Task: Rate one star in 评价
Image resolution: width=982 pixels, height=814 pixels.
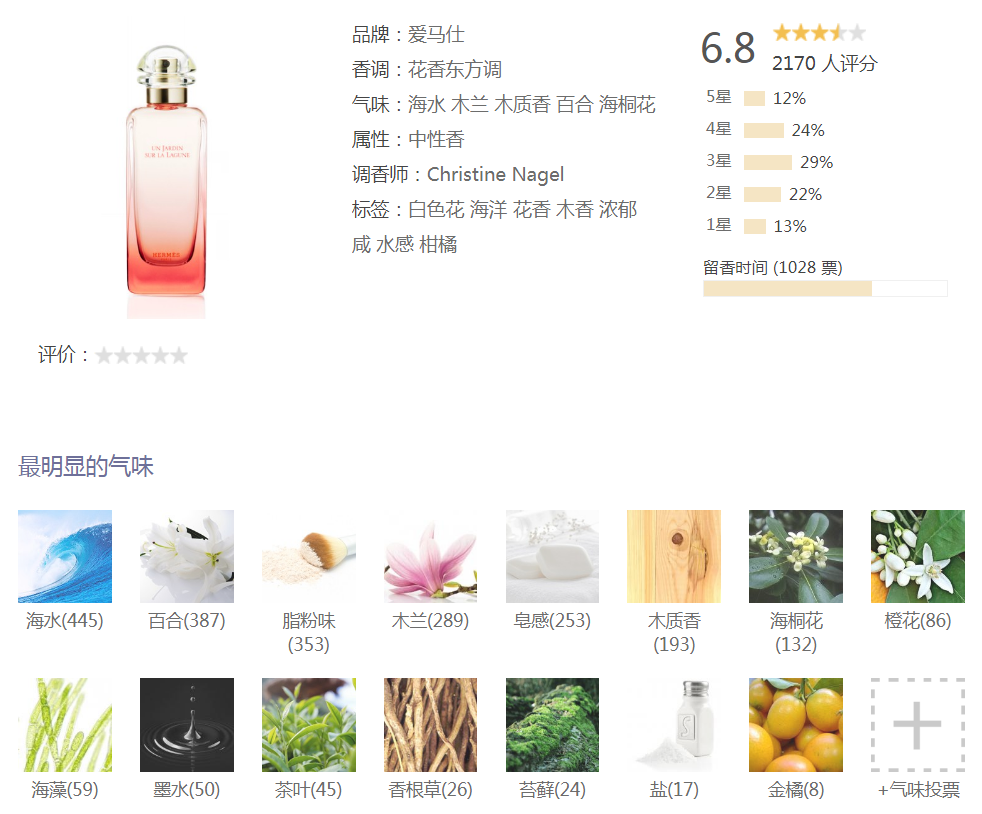Action: pos(104,356)
